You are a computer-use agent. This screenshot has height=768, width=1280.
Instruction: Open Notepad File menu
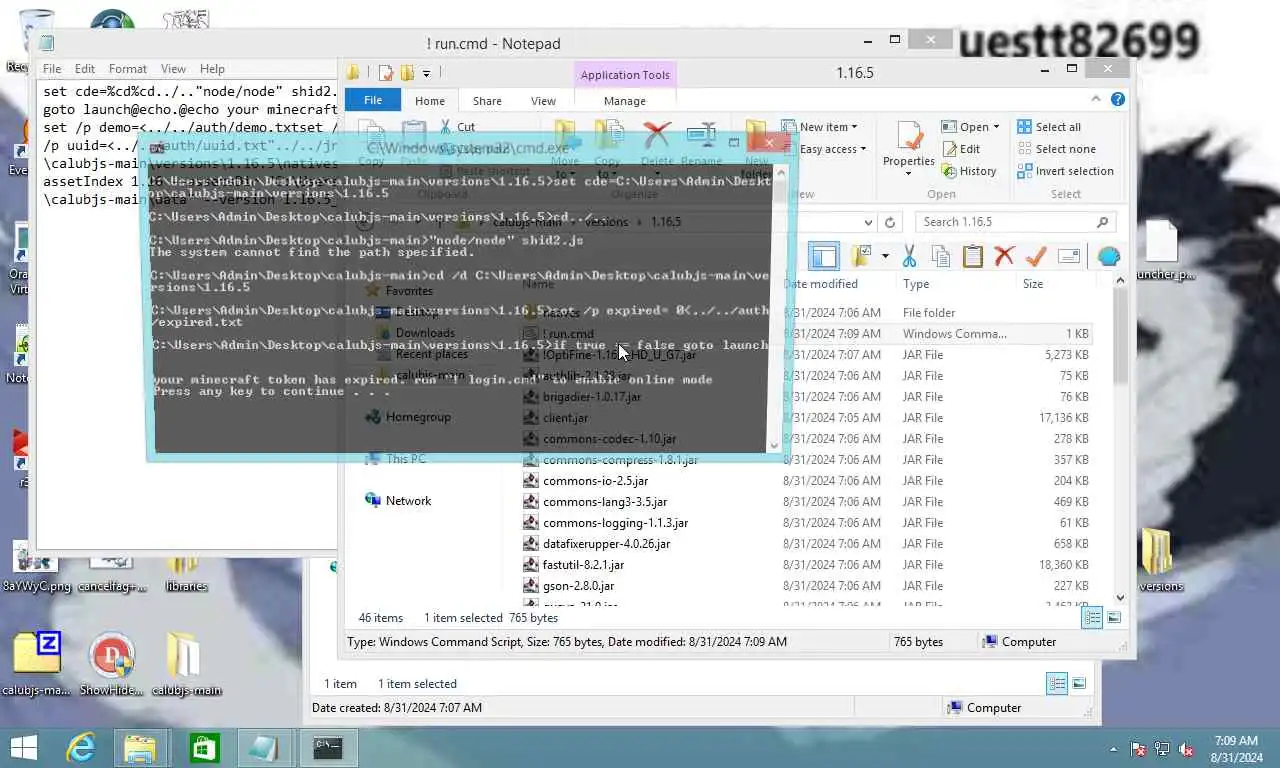click(52, 69)
